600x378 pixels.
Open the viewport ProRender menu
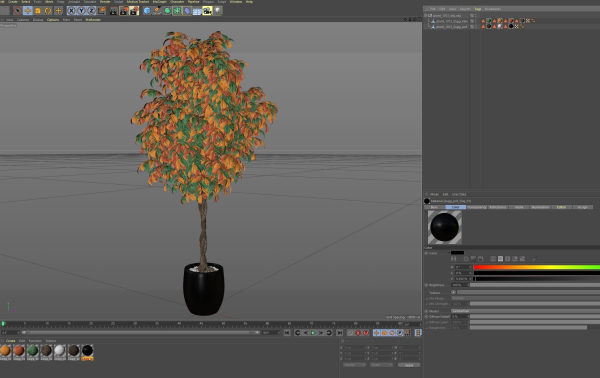93,20
